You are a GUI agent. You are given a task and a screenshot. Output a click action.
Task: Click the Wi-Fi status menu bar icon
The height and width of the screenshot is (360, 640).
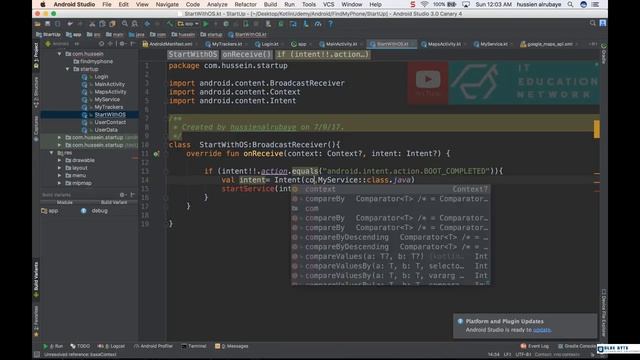[424, 4]
